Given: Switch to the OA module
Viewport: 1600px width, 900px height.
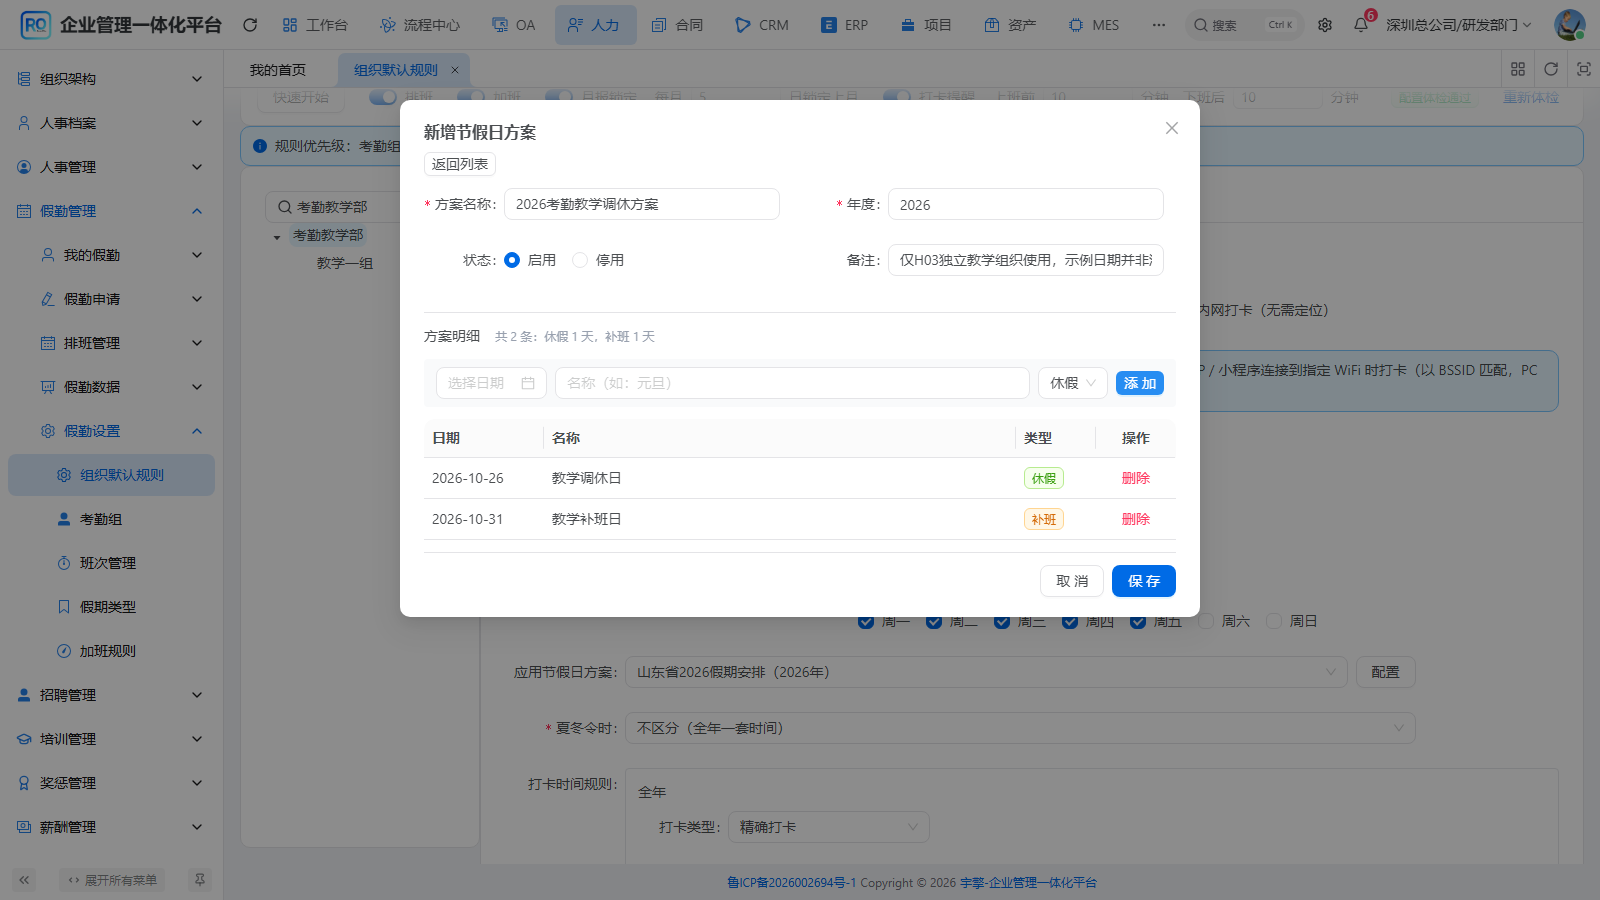Looking at the screenshot, I should click(514, 25).
